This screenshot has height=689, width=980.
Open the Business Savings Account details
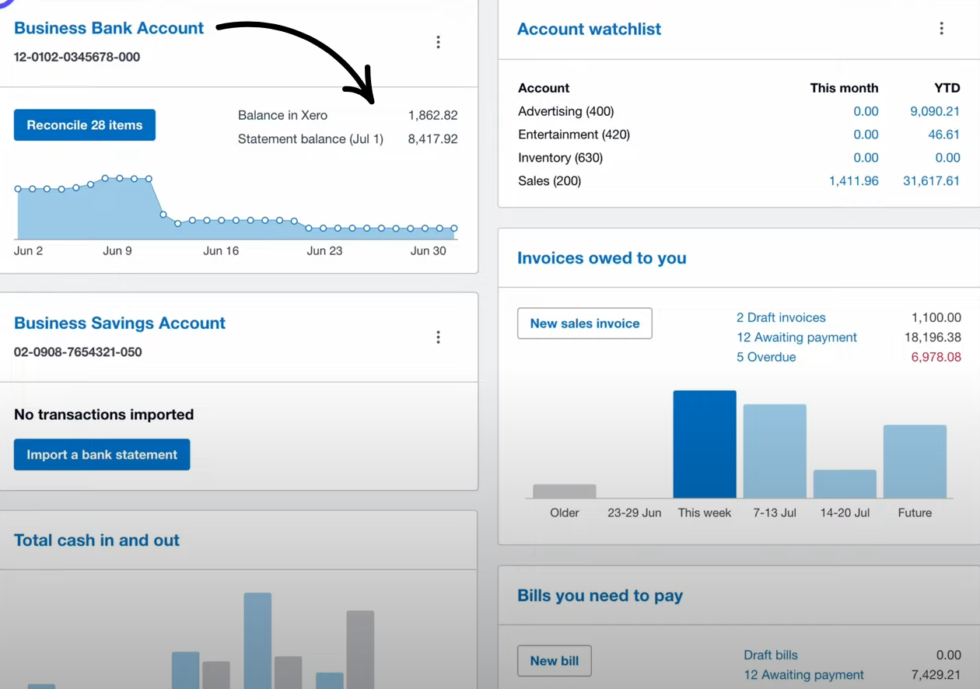119,323
